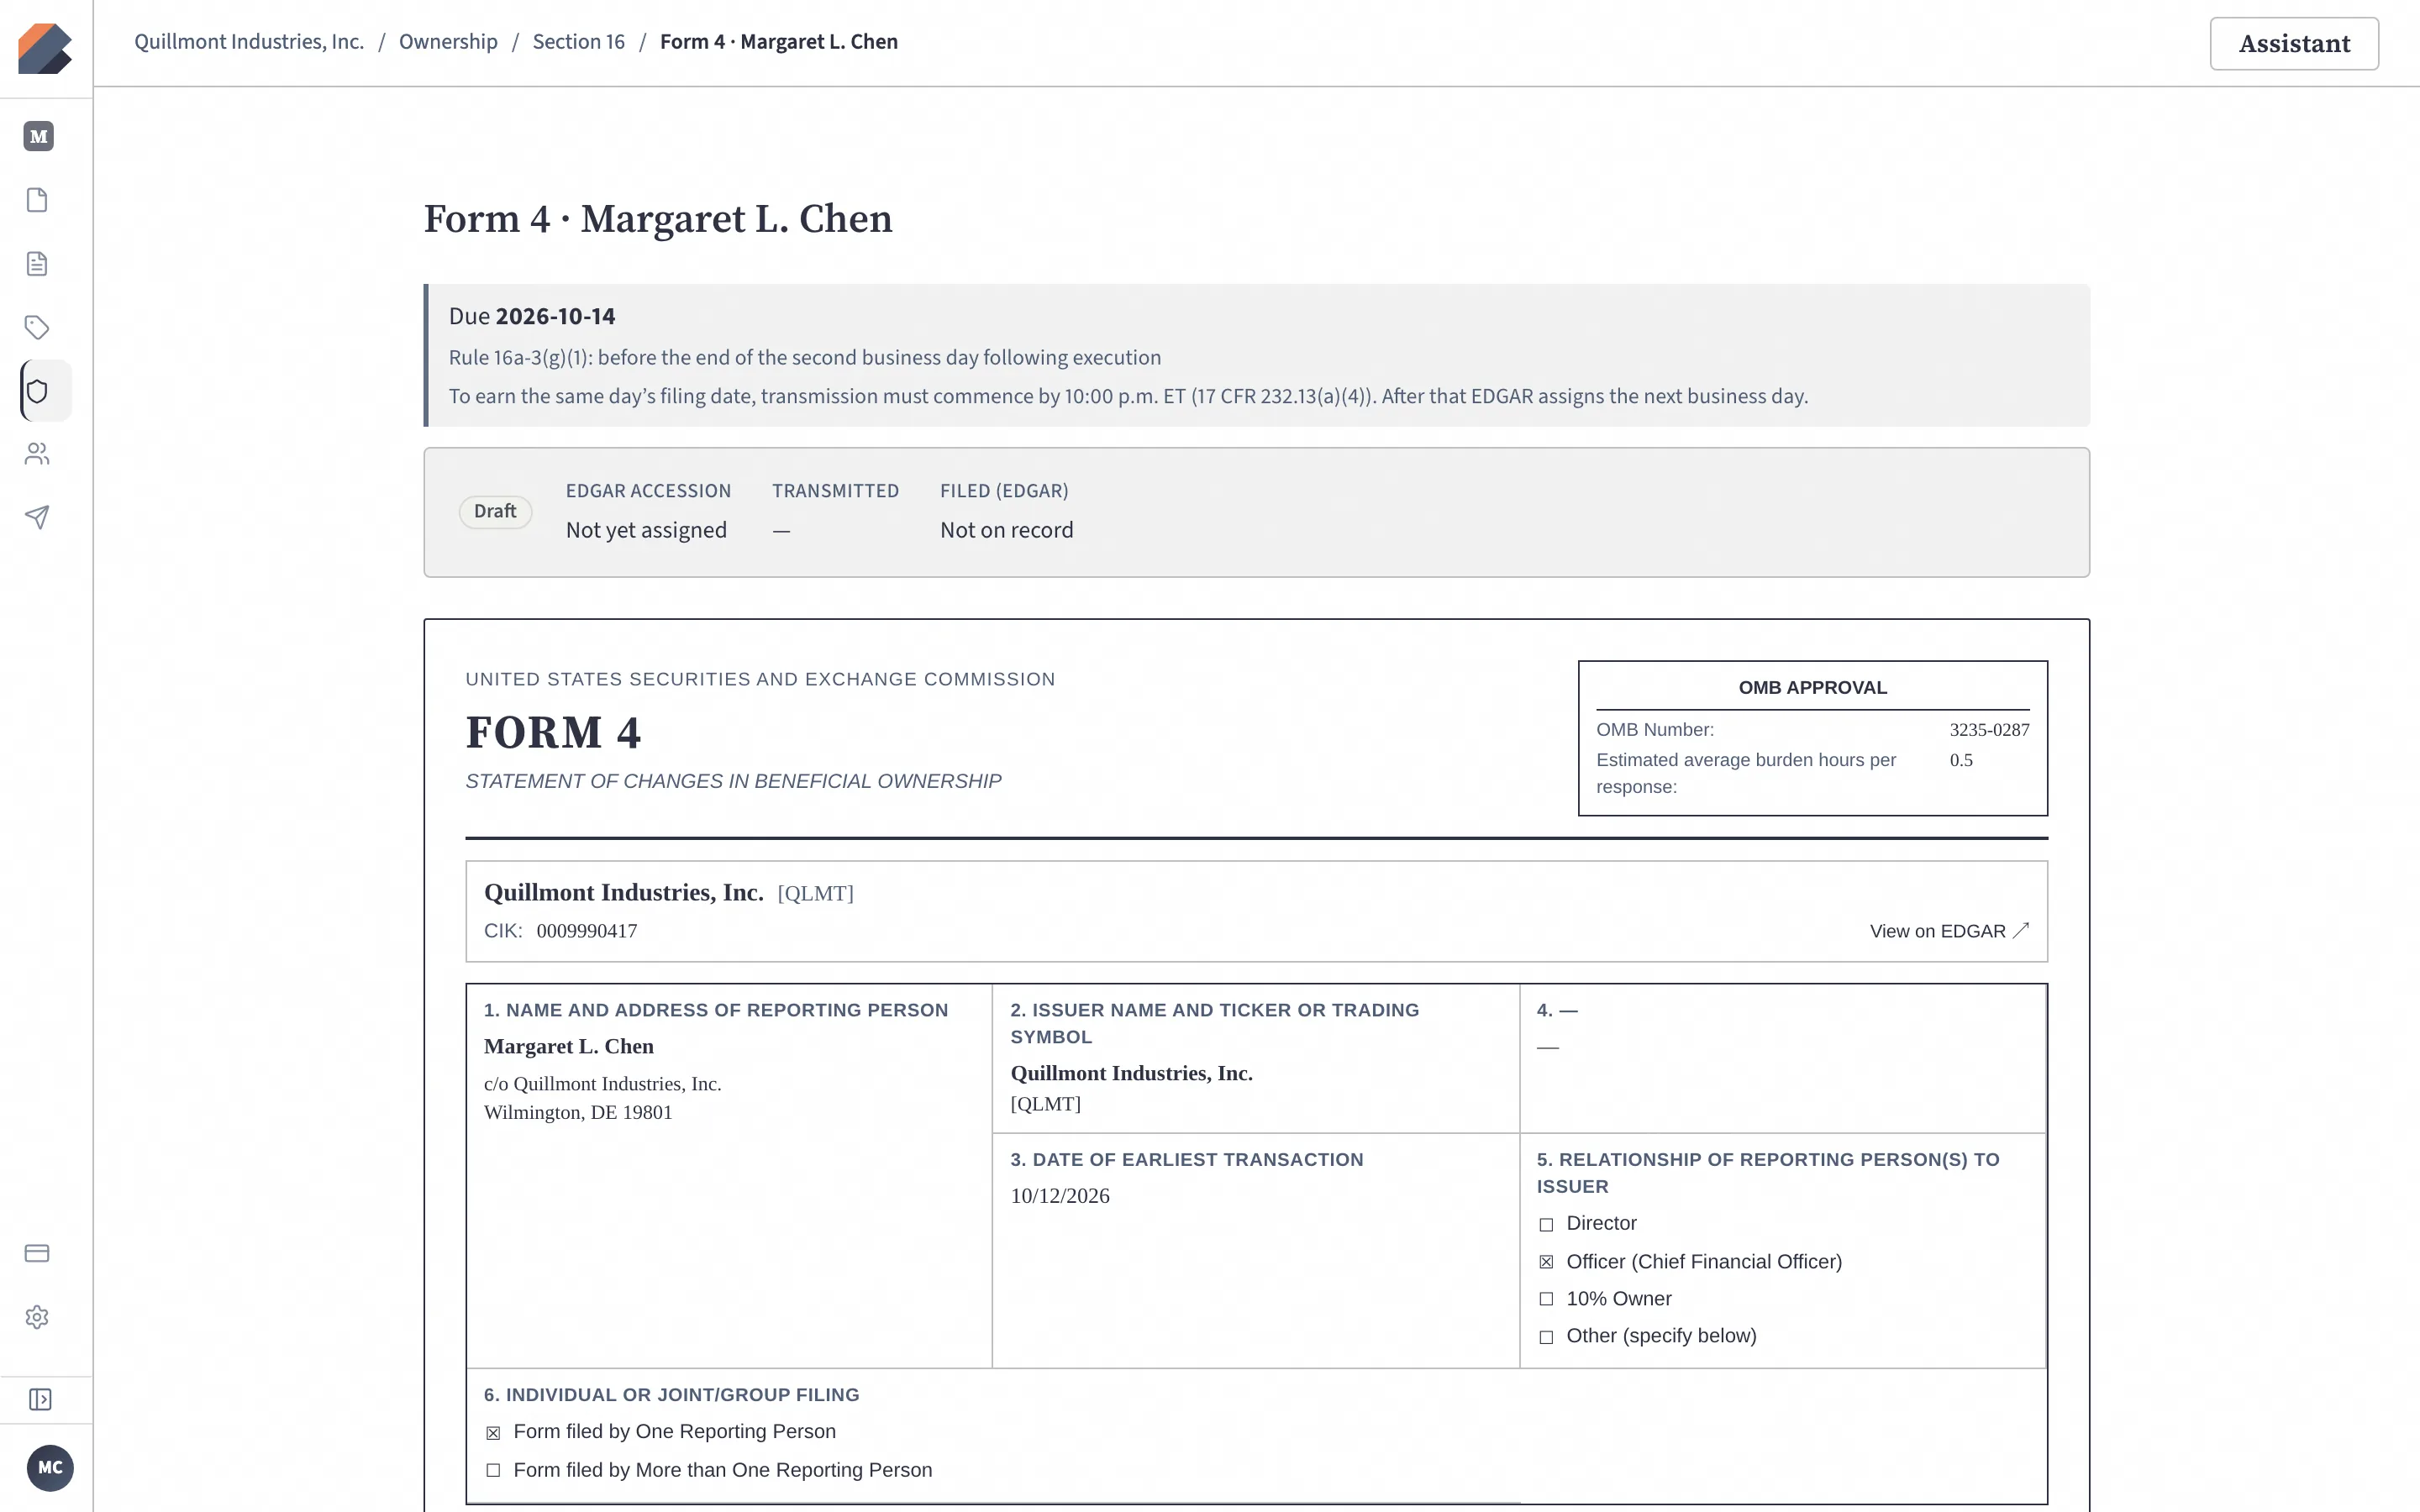Select the shield compliance sidebar icon

pos(37,391)
